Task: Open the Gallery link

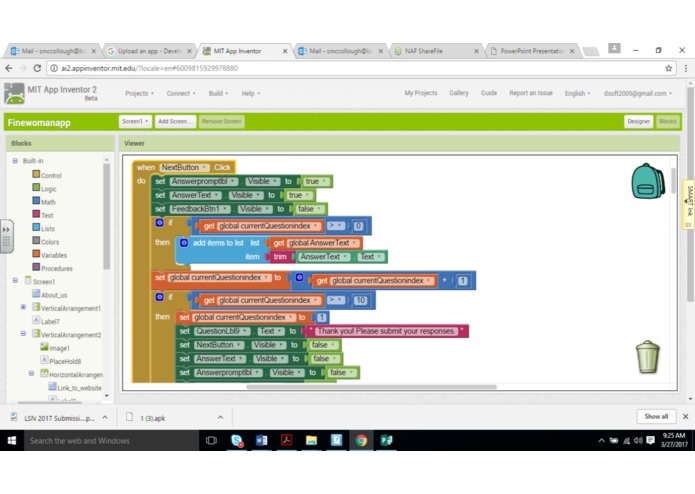Action: tap(459, 93)
